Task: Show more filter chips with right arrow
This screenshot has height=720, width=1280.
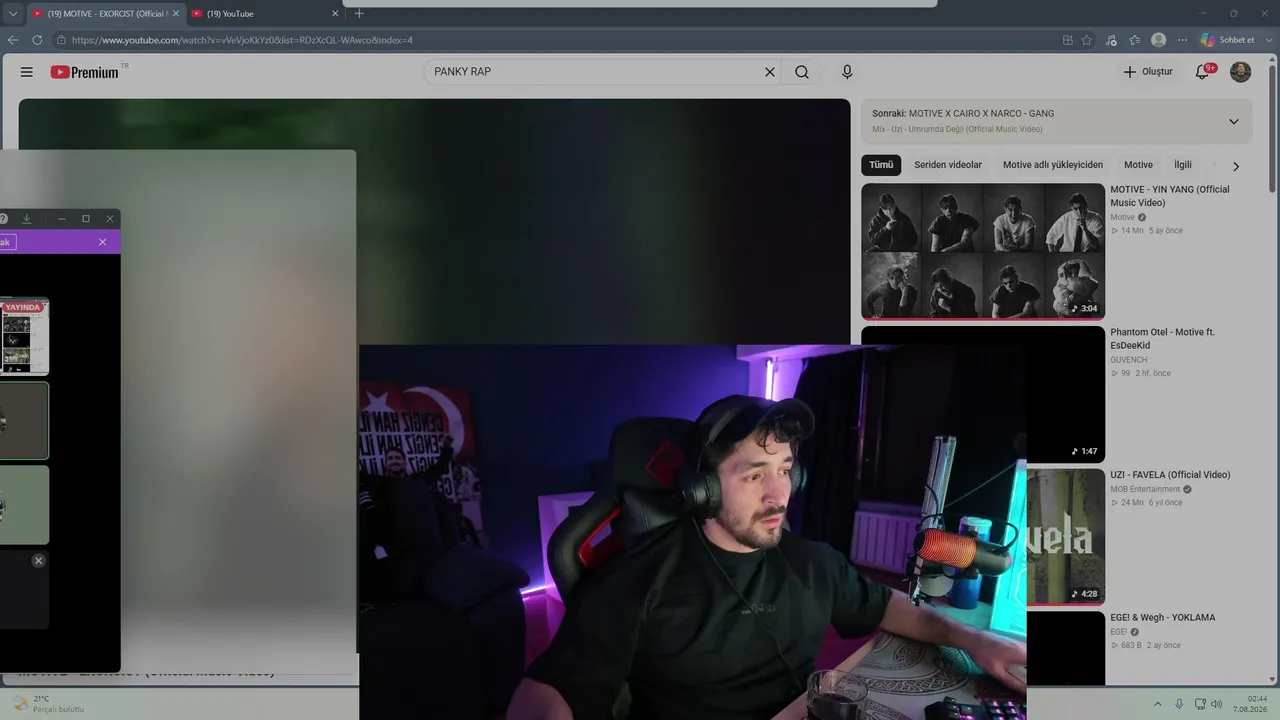Action: point(1236,166)
